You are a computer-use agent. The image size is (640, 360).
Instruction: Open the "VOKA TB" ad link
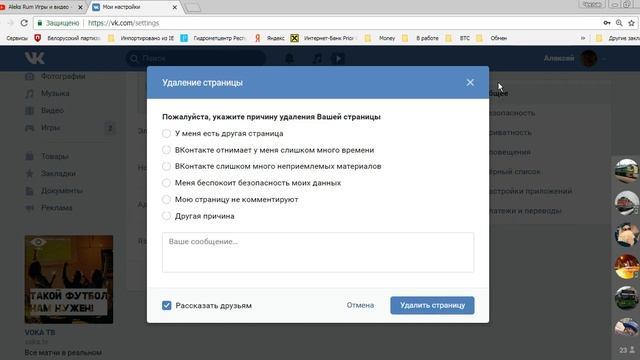coord(40,332)
